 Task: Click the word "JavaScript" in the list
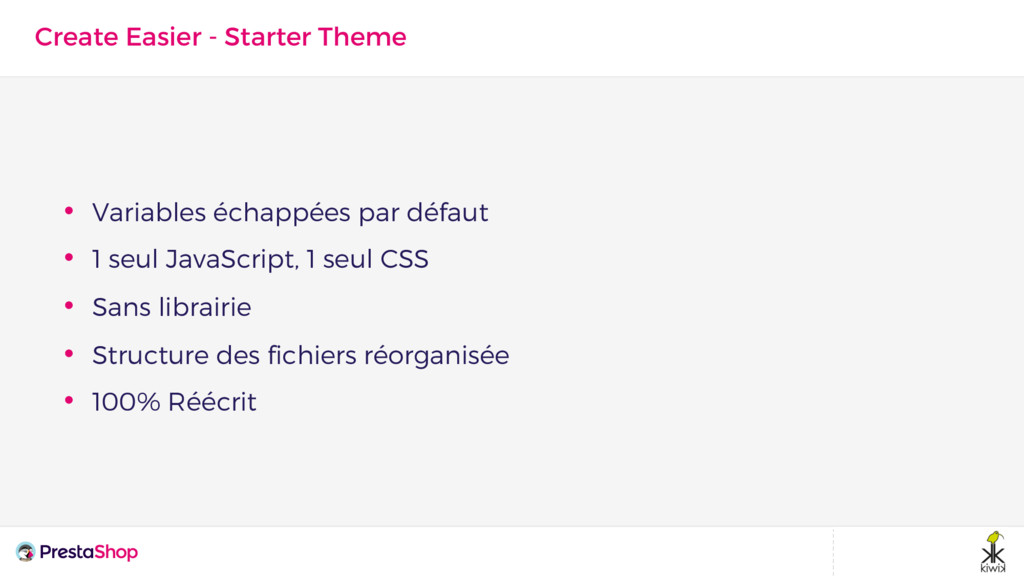231,260
